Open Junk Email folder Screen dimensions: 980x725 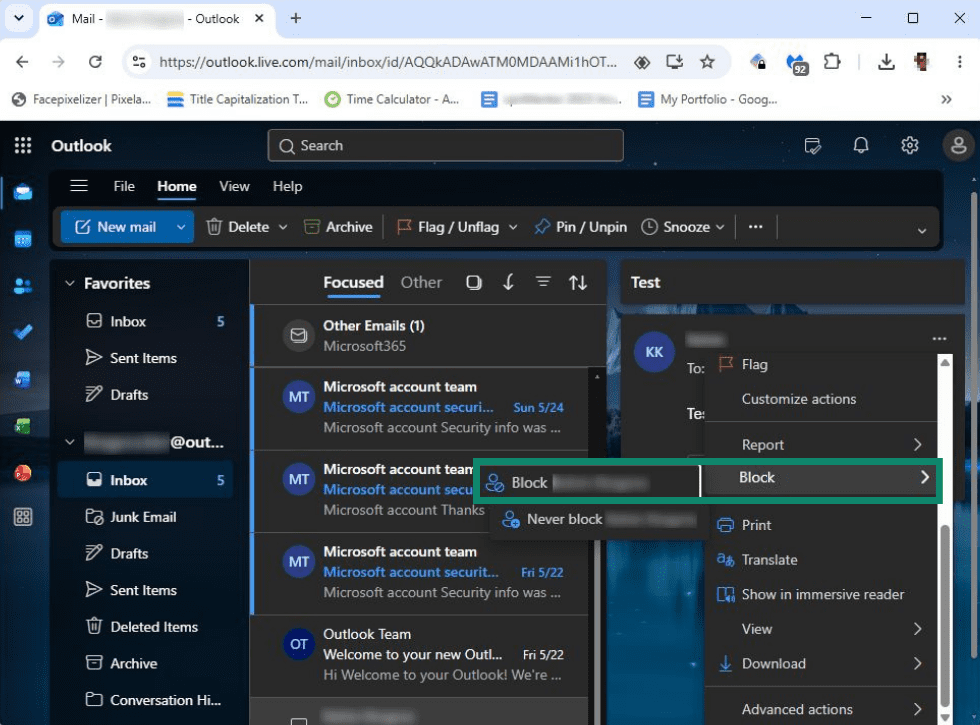click(x=144, y=517)
